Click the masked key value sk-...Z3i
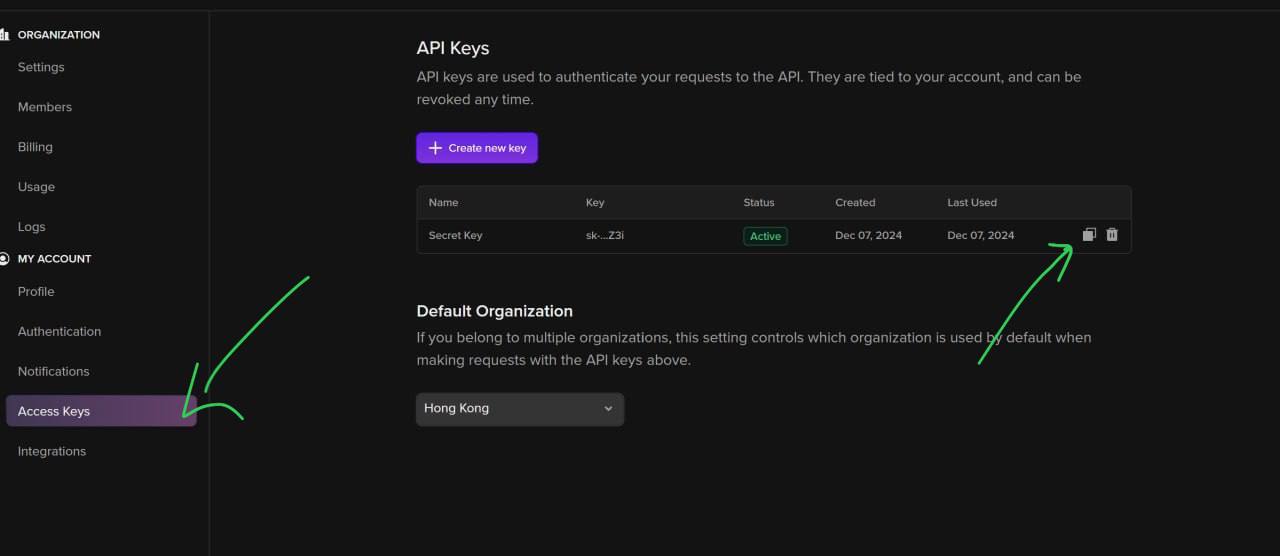Image resolution: width=1280 pixels, height=556 pixels. pyautogui.click(x=605, y=236)
